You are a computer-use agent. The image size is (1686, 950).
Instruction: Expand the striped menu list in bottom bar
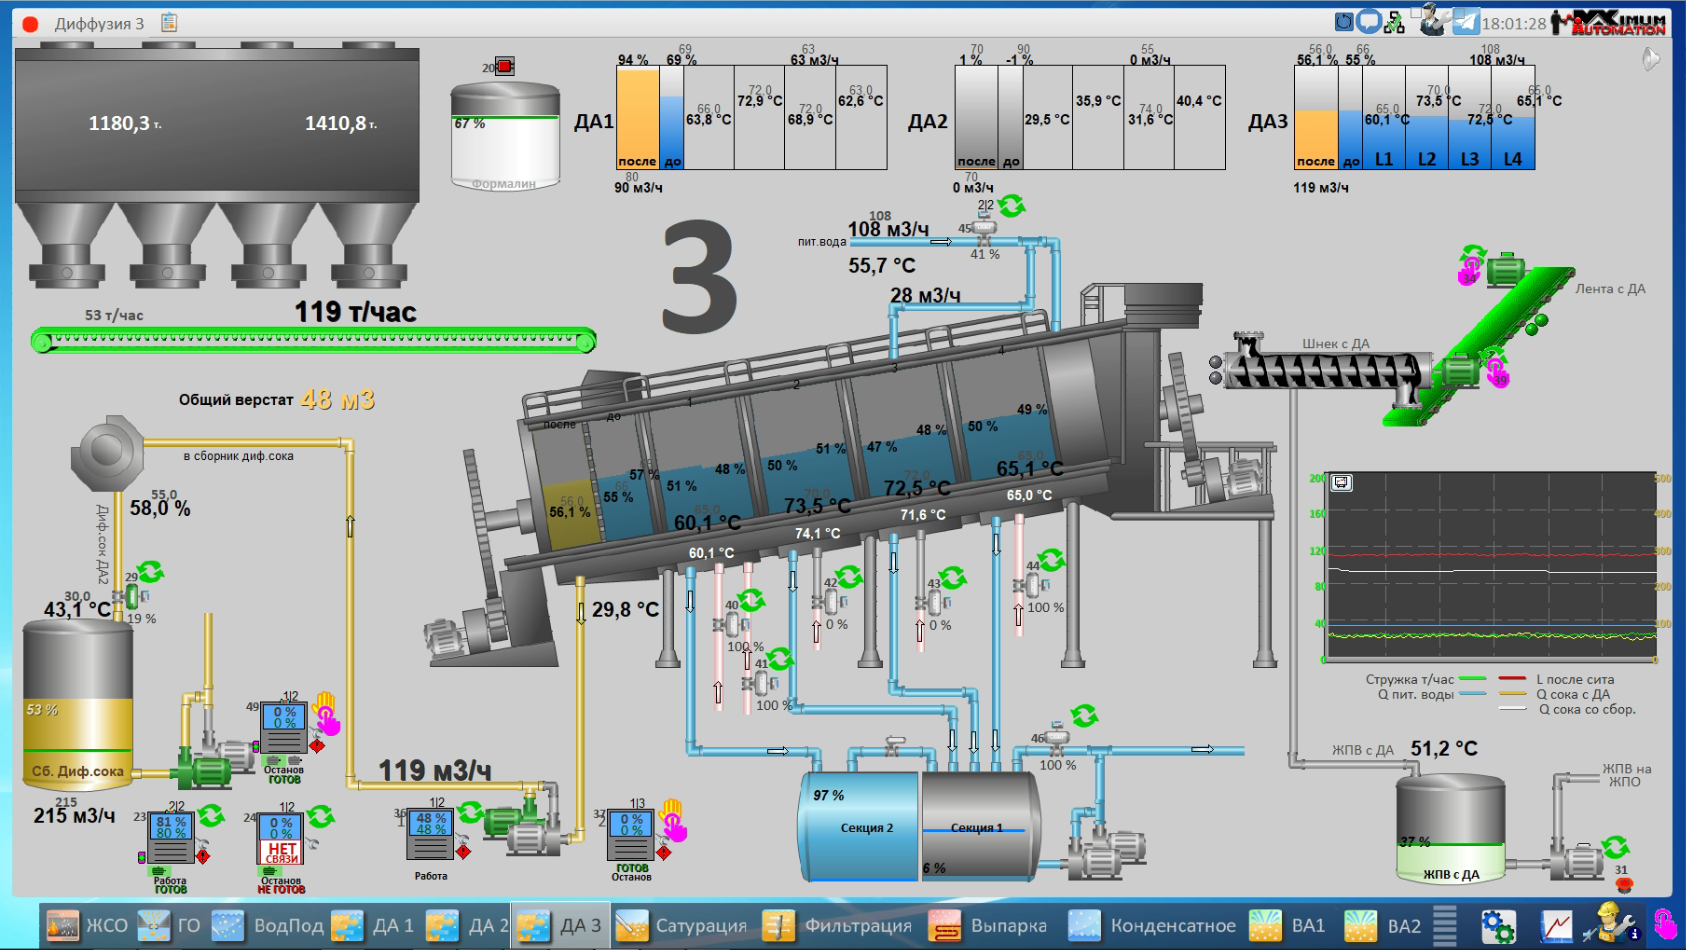1445,925
